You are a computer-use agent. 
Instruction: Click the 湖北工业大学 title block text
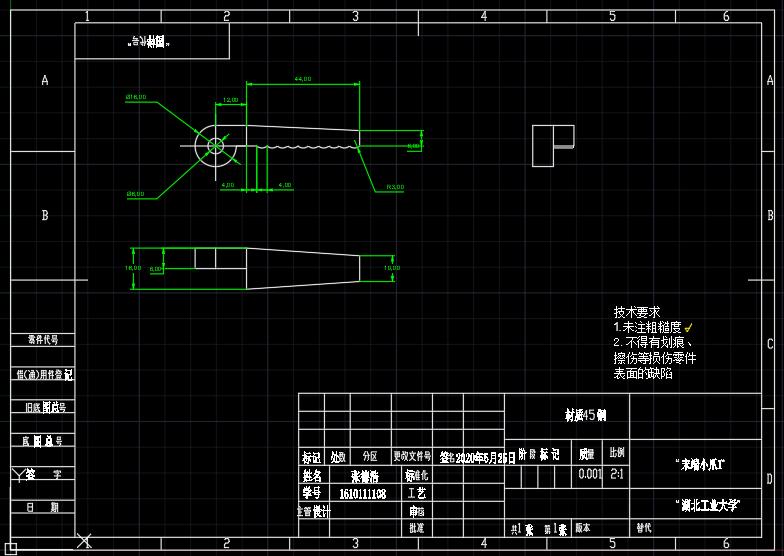tap(707, 506)
